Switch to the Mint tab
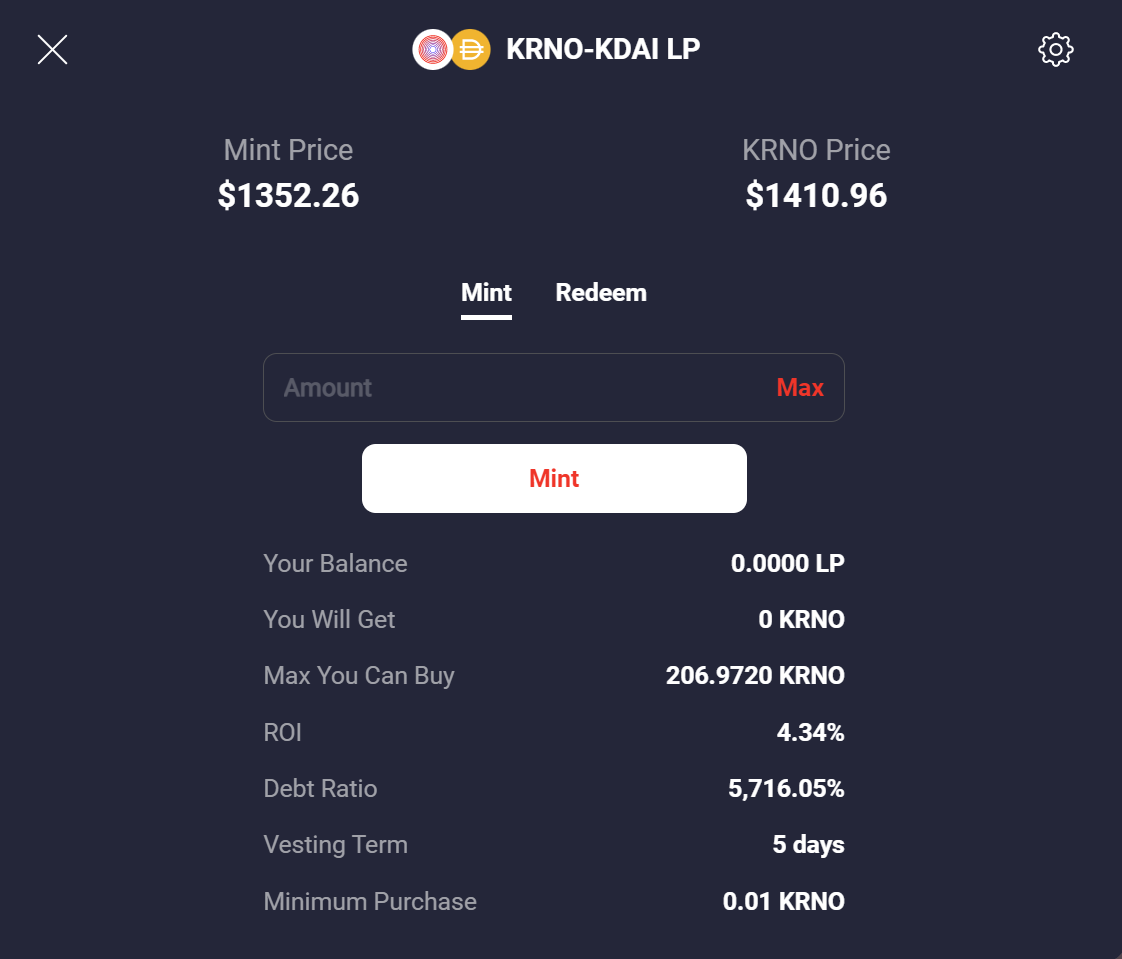The width and height of the screenshot is (1122, 959). click(486, 293)
